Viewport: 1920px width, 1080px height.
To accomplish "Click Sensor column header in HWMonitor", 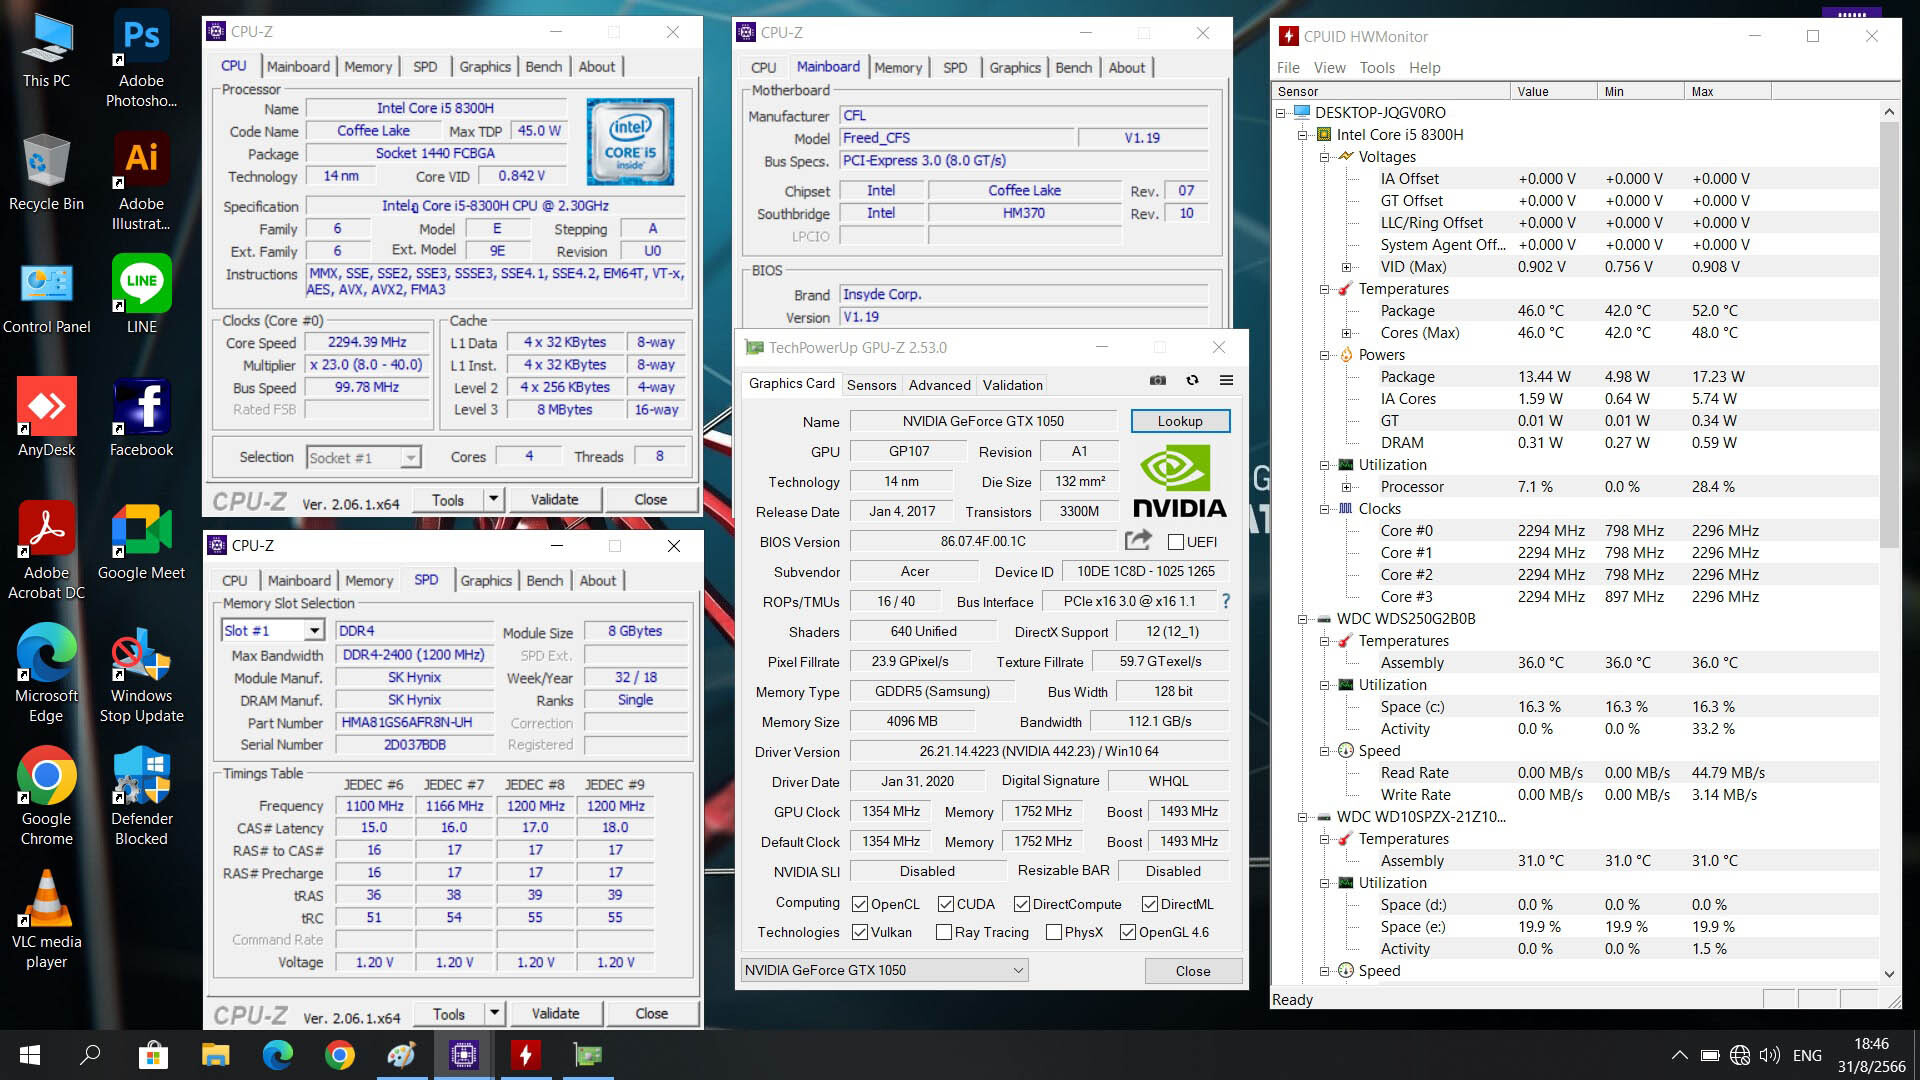I will pos(1390,91).
